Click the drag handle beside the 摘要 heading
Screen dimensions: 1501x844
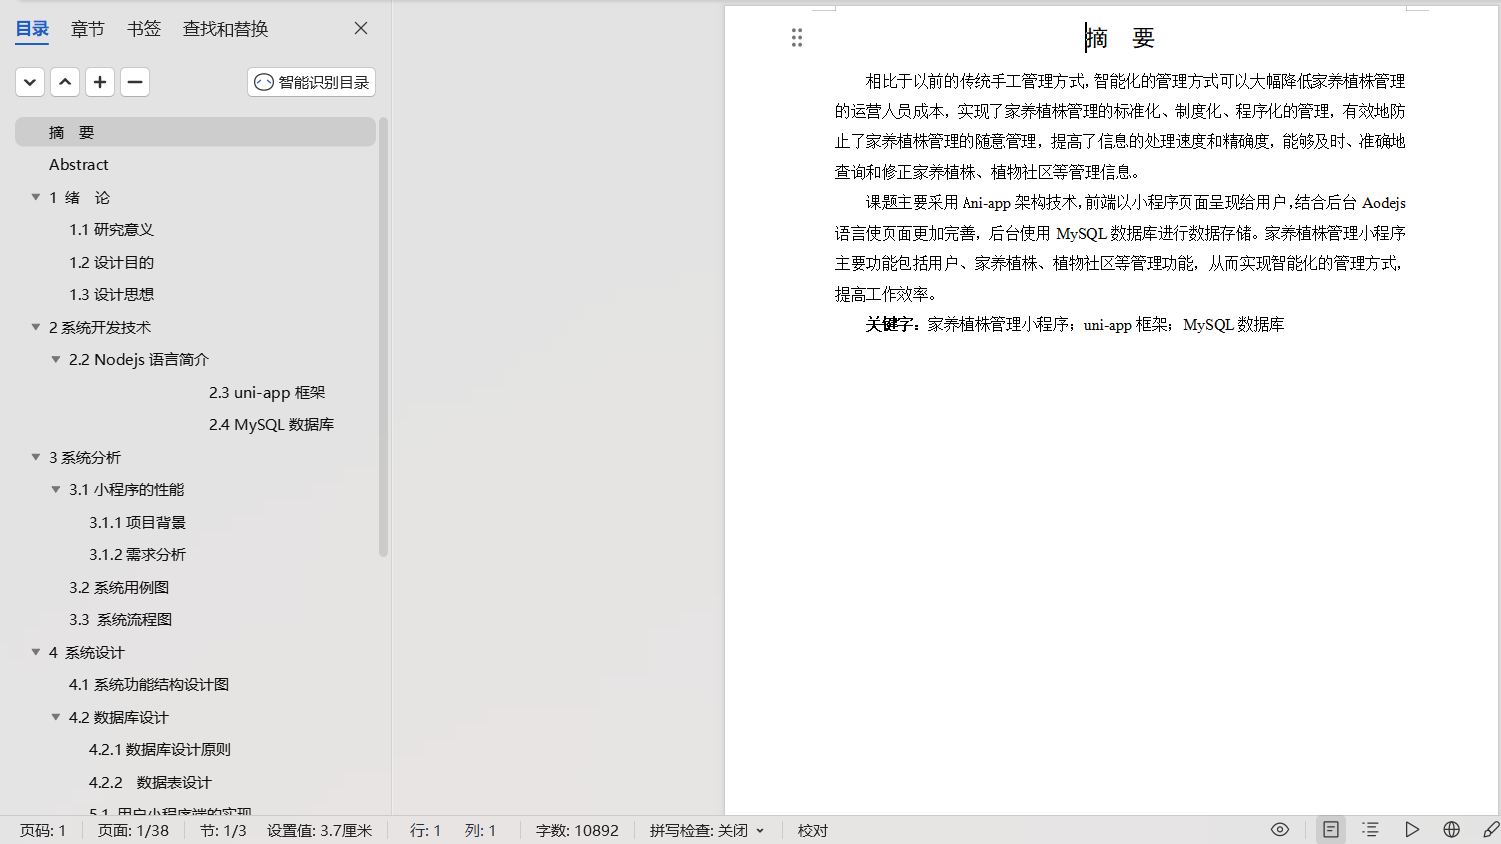(x=797, y=38)
